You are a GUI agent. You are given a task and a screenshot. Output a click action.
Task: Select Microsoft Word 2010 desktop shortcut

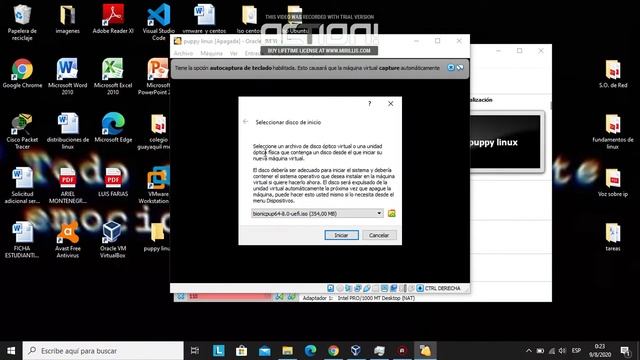coord(67,77)
